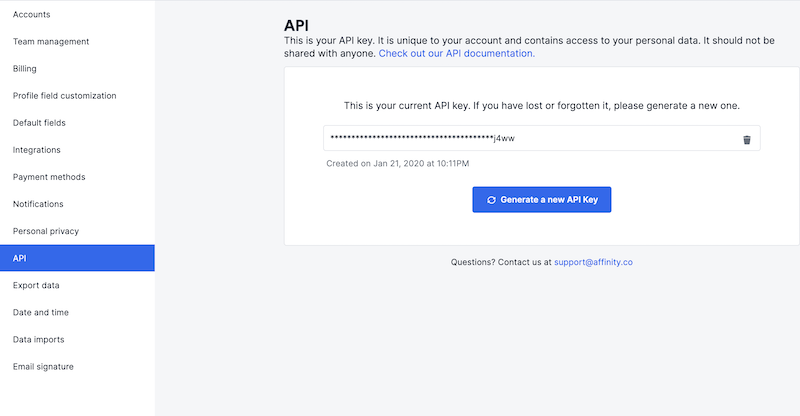800x416 pixels.
Task: Select the highlighted API sidebar item
Action: point(77,258)
